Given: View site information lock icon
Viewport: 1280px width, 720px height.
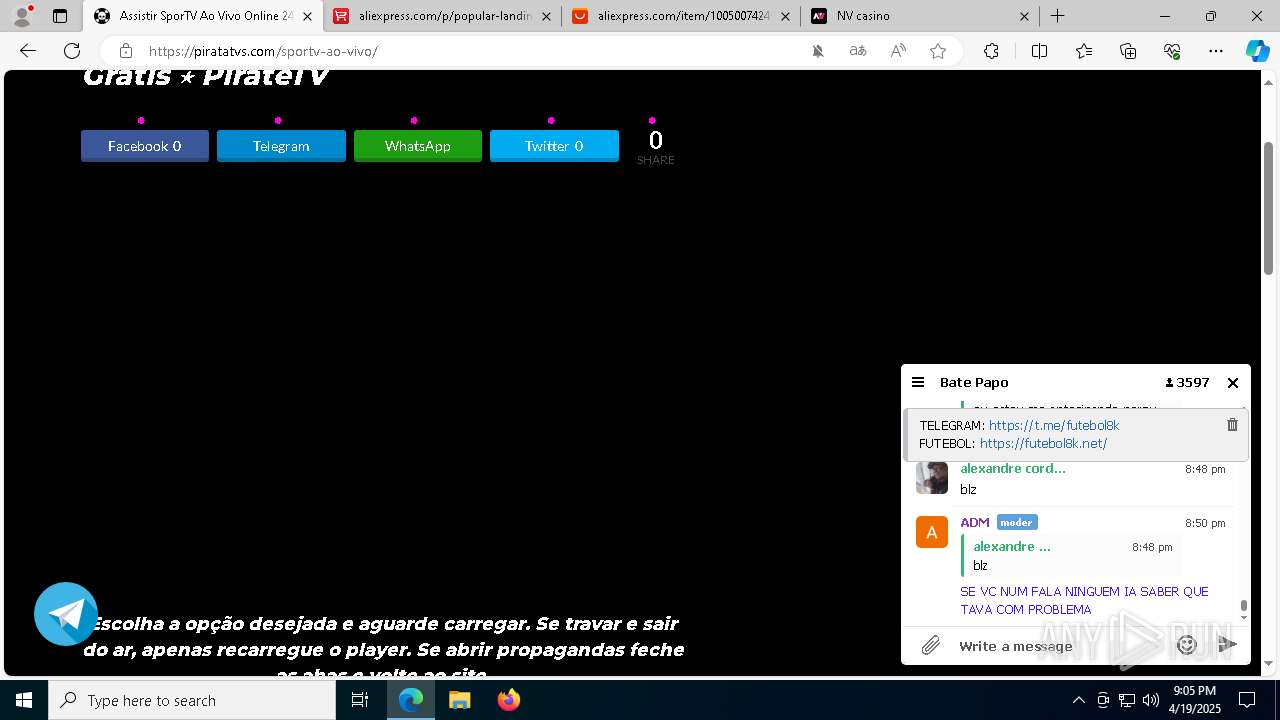Looking at the screenshot, I should pyautogui.click(x=125, y=51).
